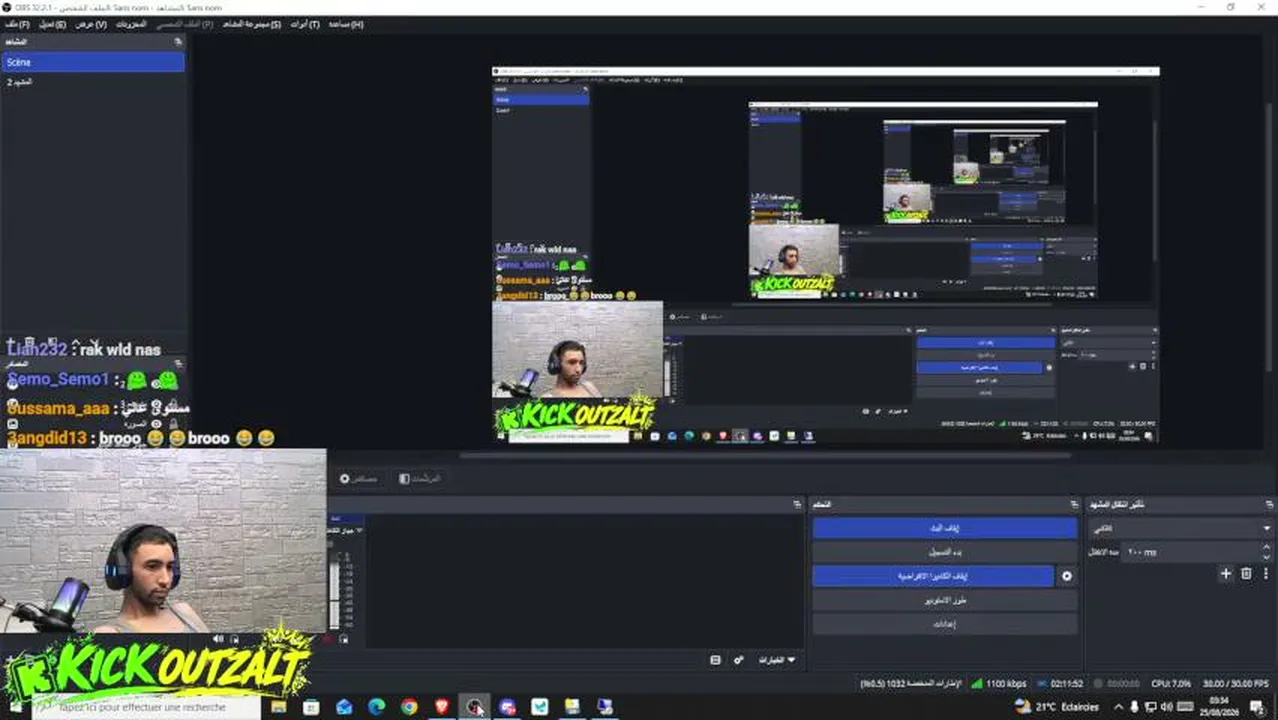Mute the audio device with the red speaker icon

(x=328, y=639)
